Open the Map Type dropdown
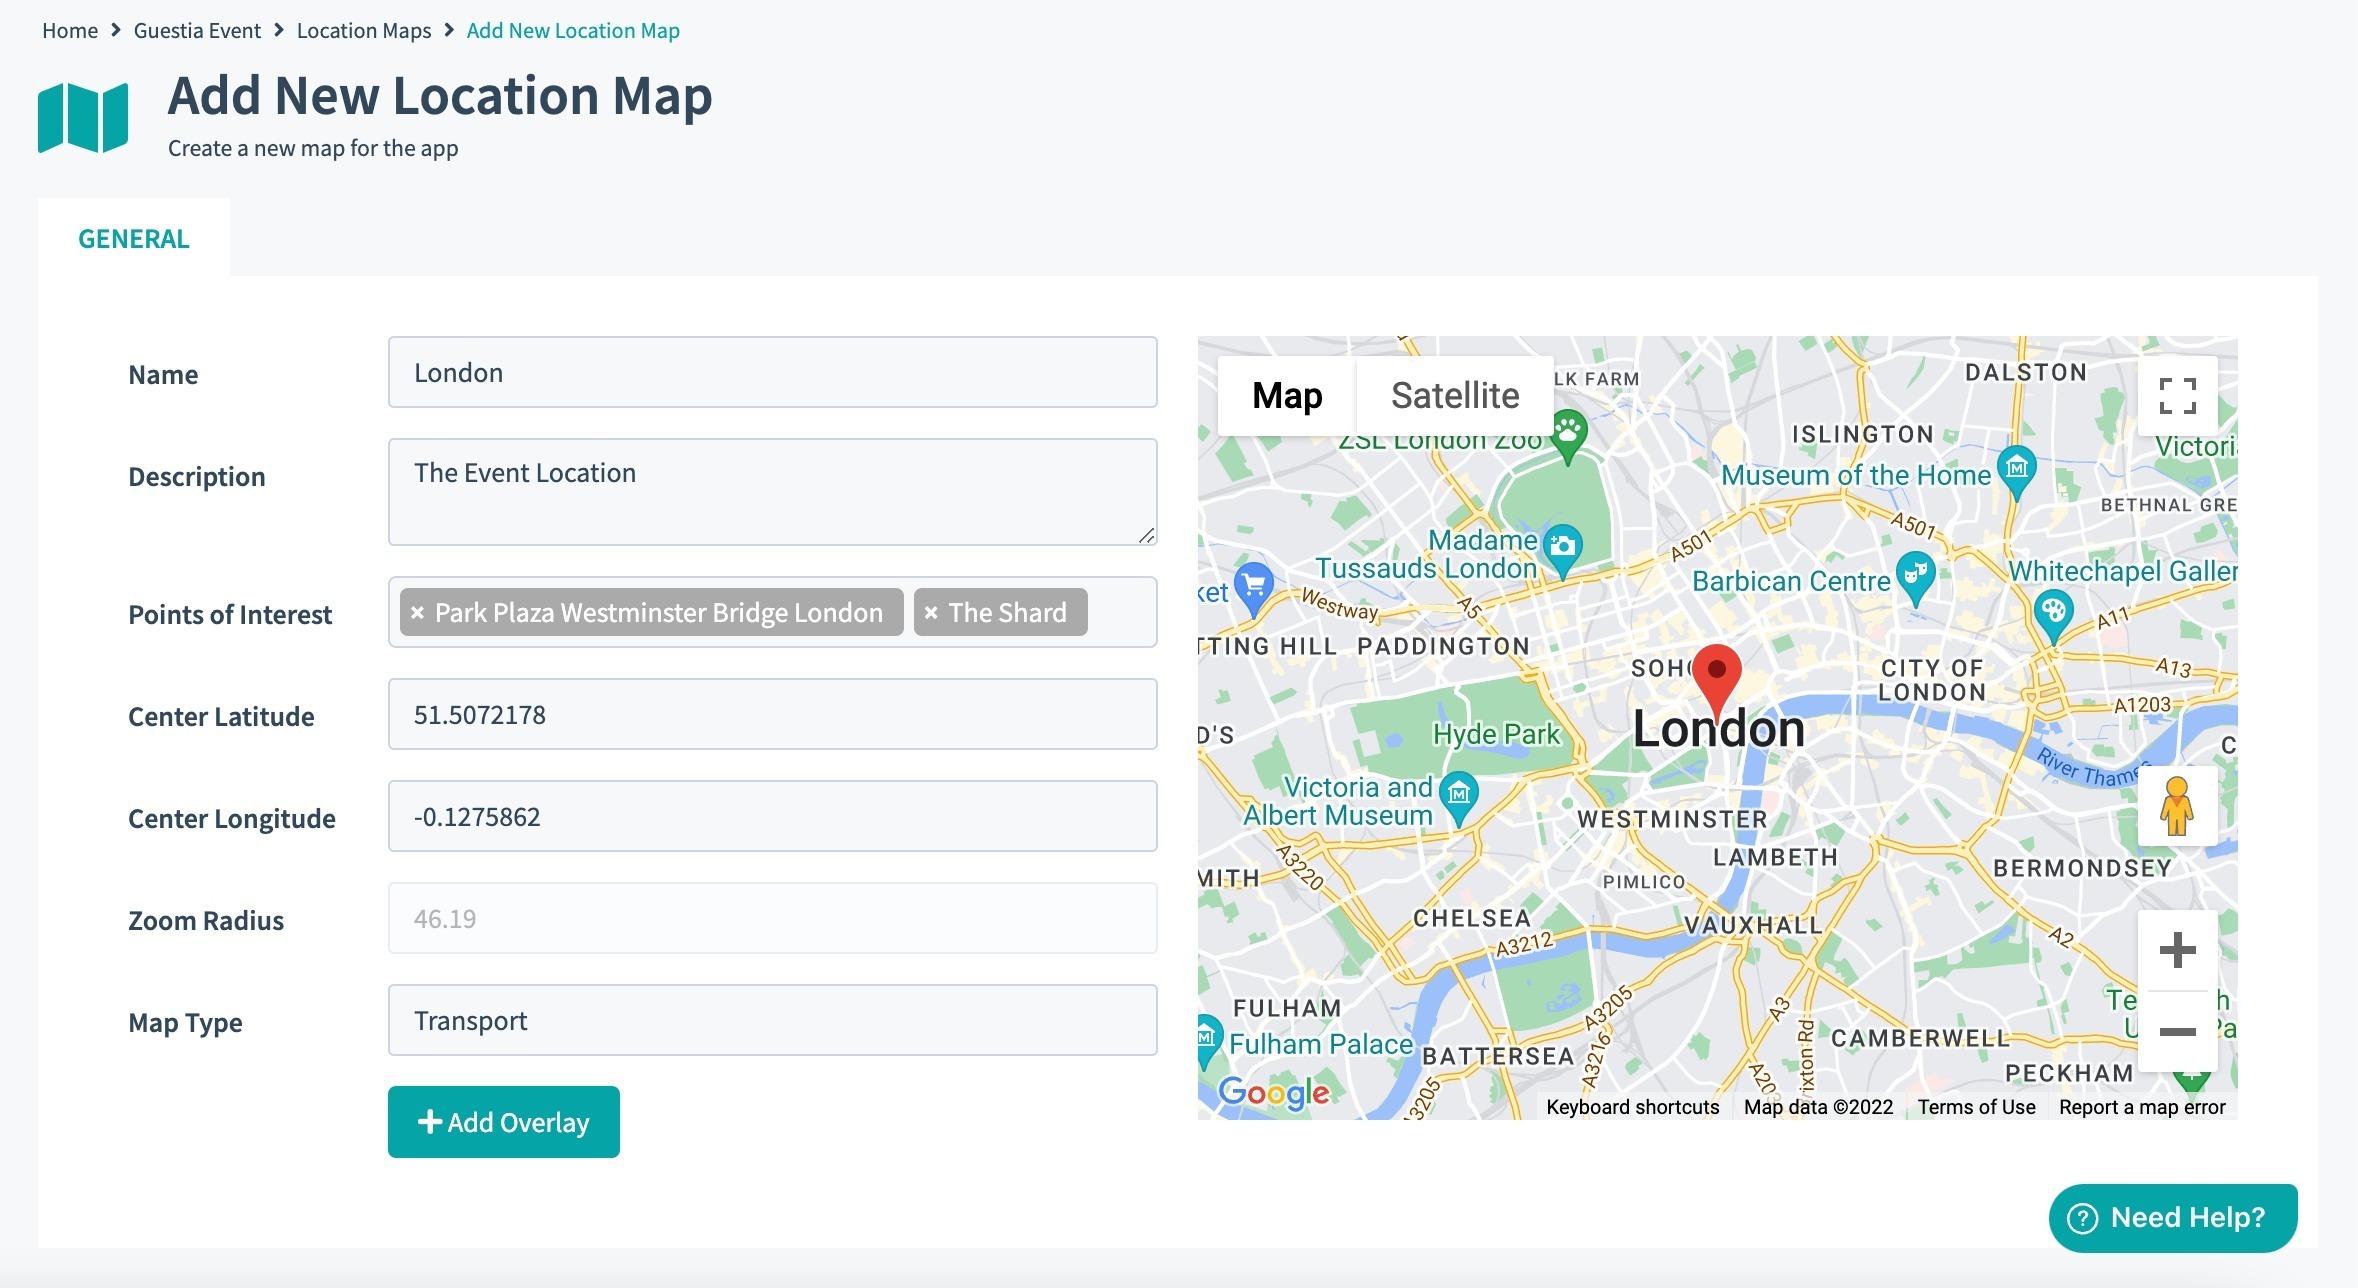This screenshot has height=1288, width=2358. click(772, 1020)
